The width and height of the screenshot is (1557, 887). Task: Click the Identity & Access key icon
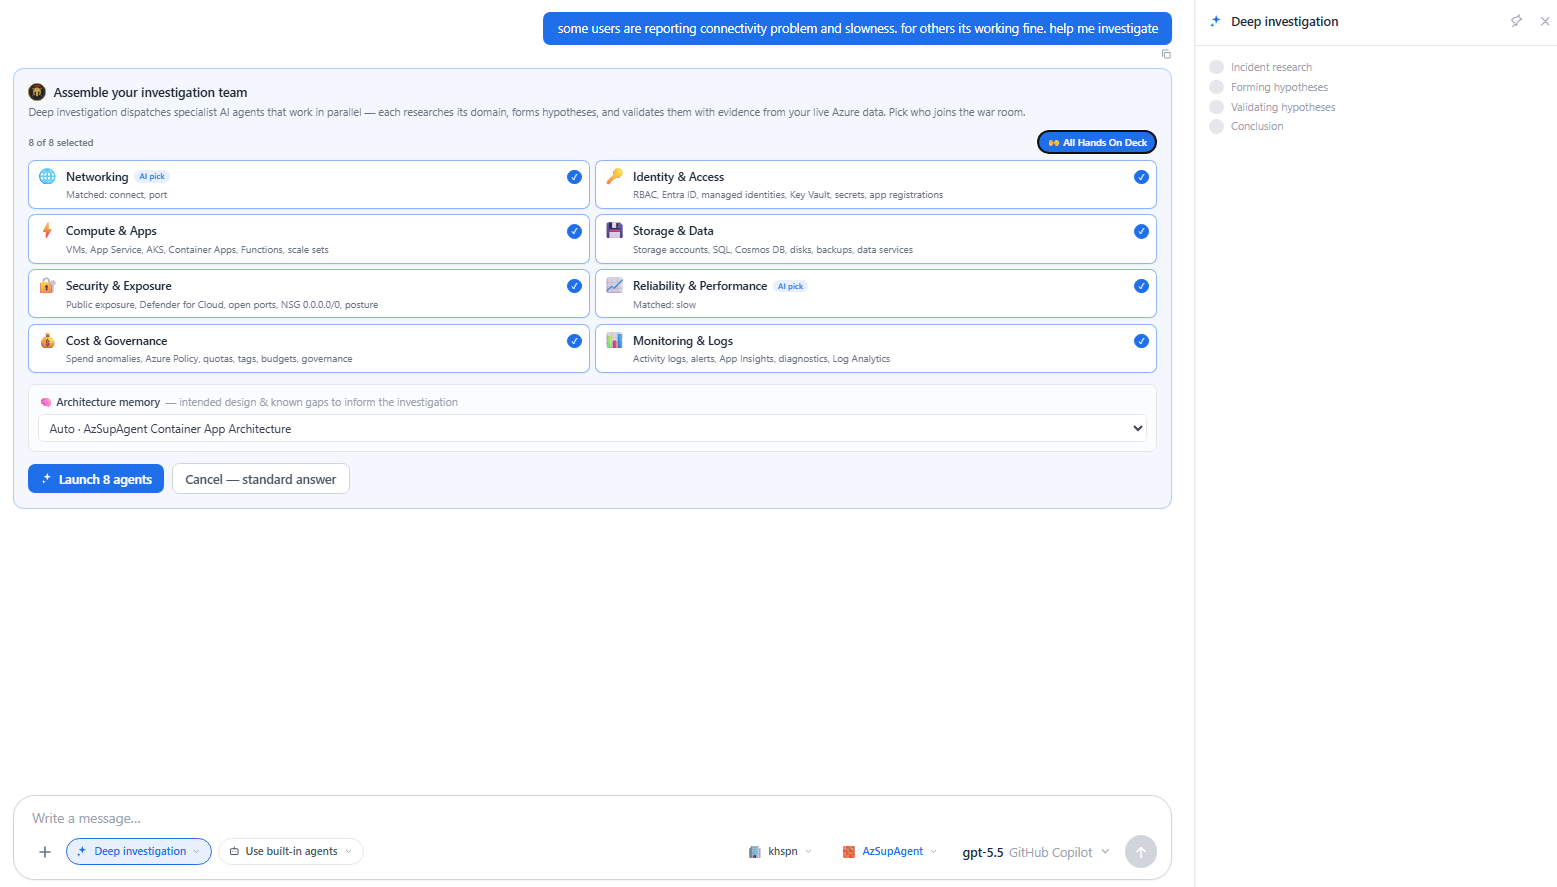click(614, 176)
